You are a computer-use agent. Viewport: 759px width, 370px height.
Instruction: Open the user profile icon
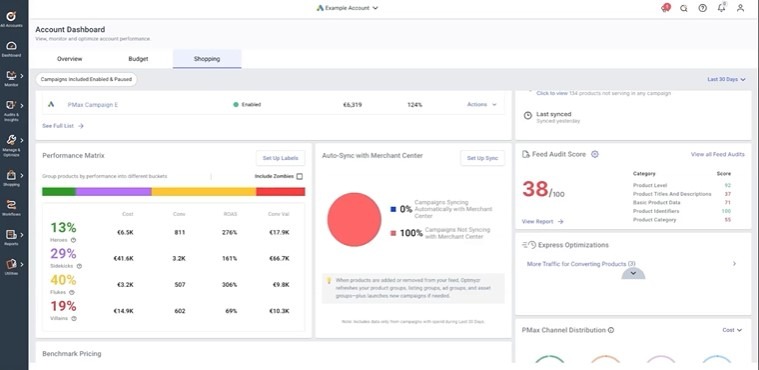coord(740,8)
